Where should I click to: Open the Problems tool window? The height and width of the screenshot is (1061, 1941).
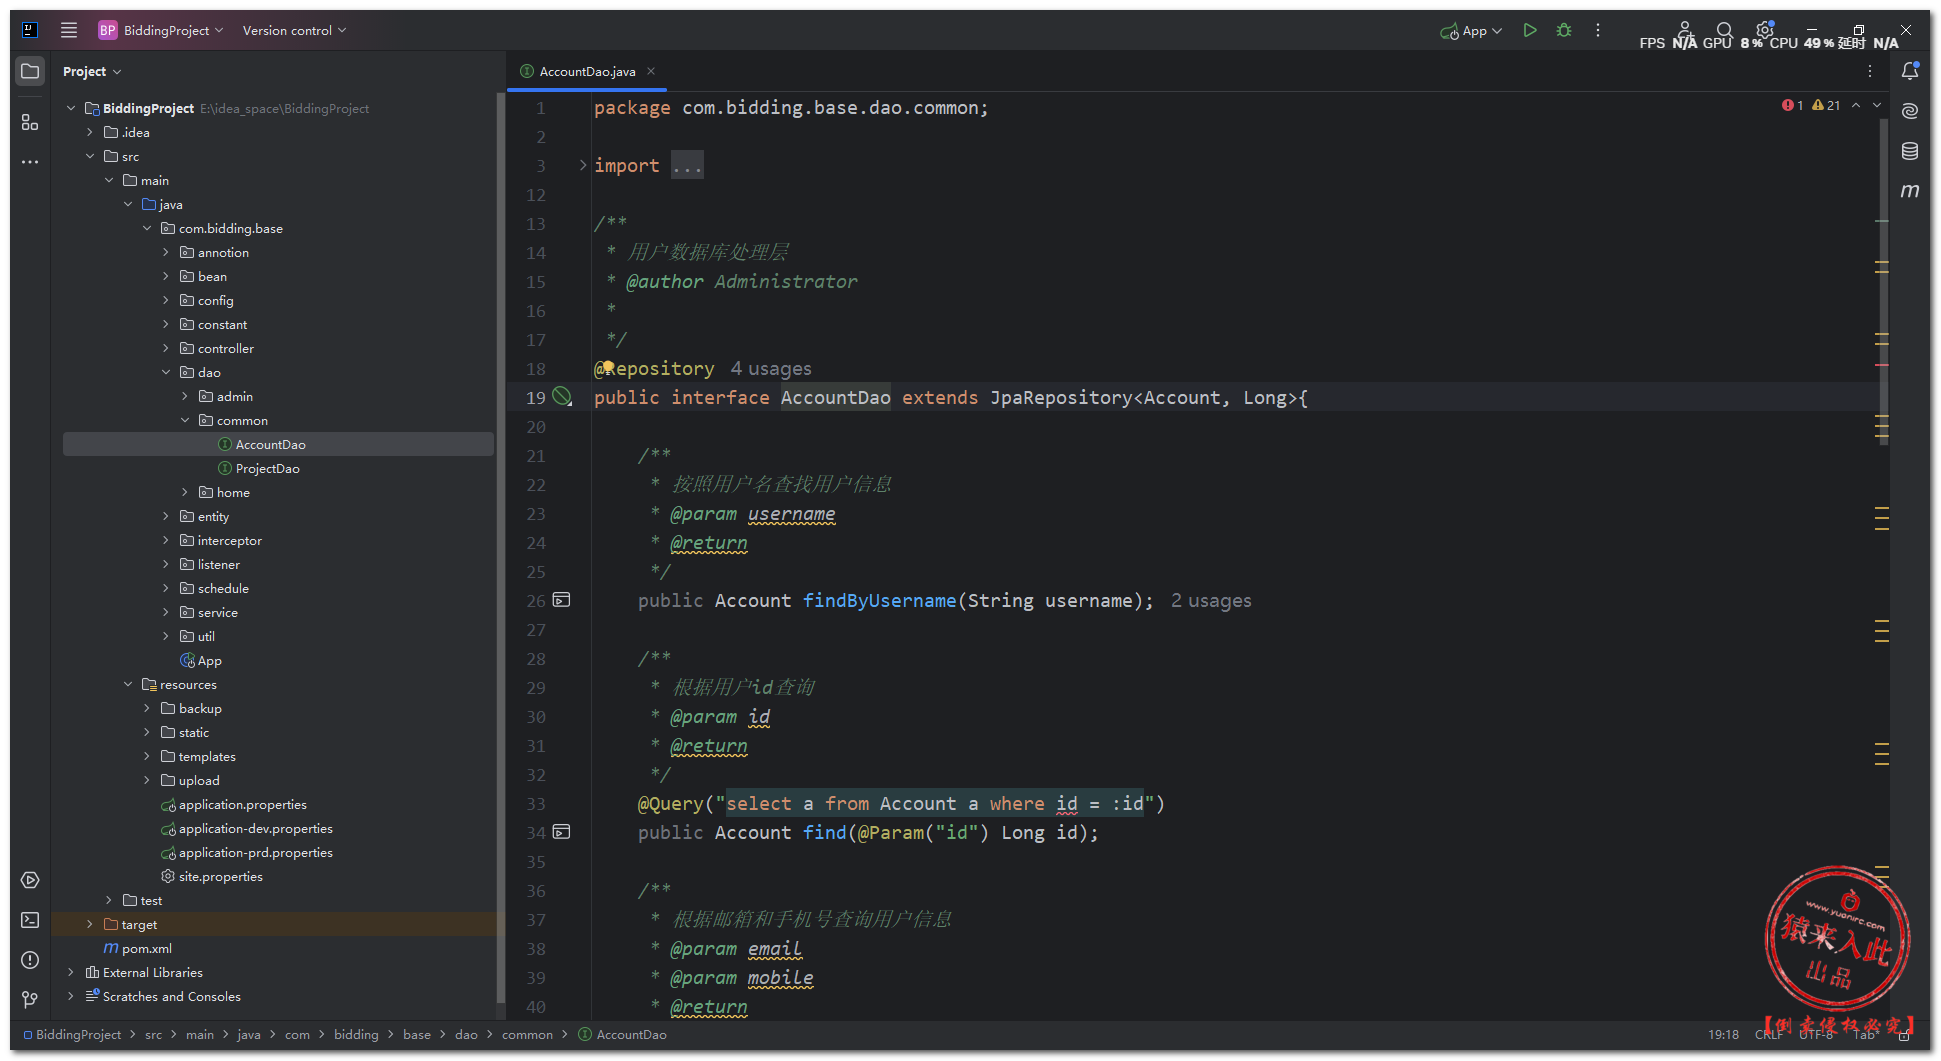(x=30, y=960)
